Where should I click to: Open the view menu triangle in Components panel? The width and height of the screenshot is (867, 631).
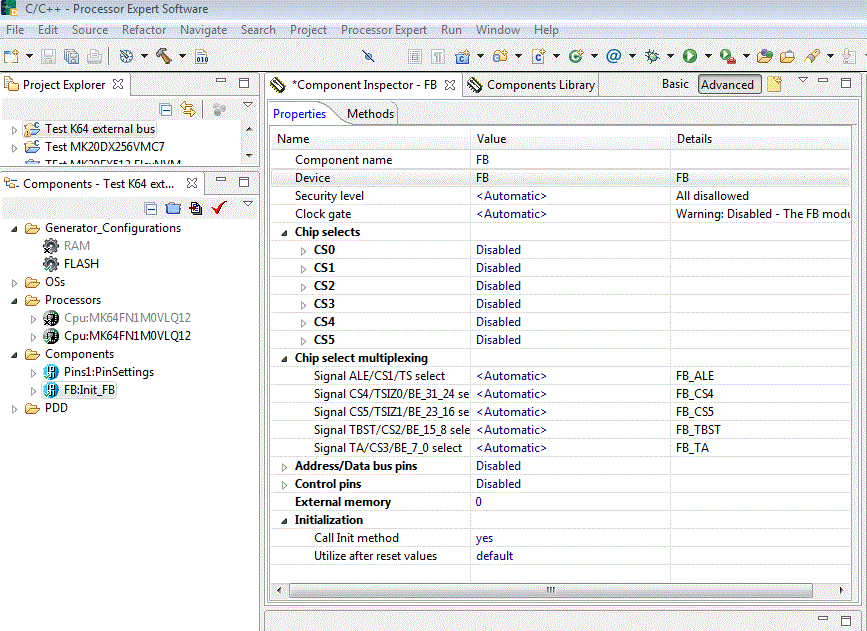point(249,202)
